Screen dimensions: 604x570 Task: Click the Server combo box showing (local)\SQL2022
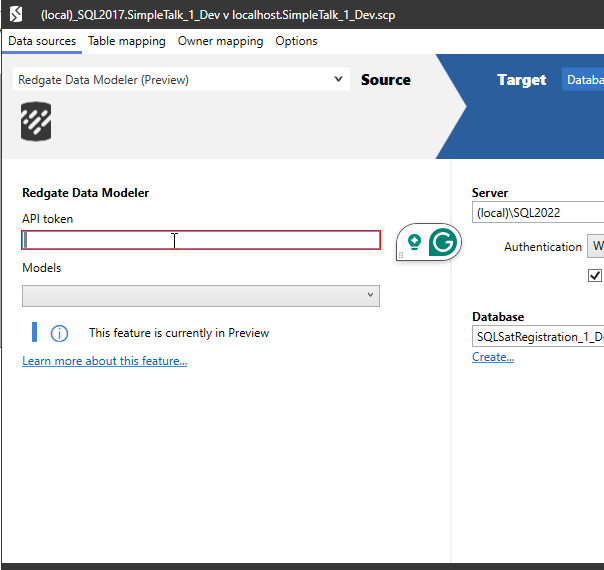tap(538, 212)
